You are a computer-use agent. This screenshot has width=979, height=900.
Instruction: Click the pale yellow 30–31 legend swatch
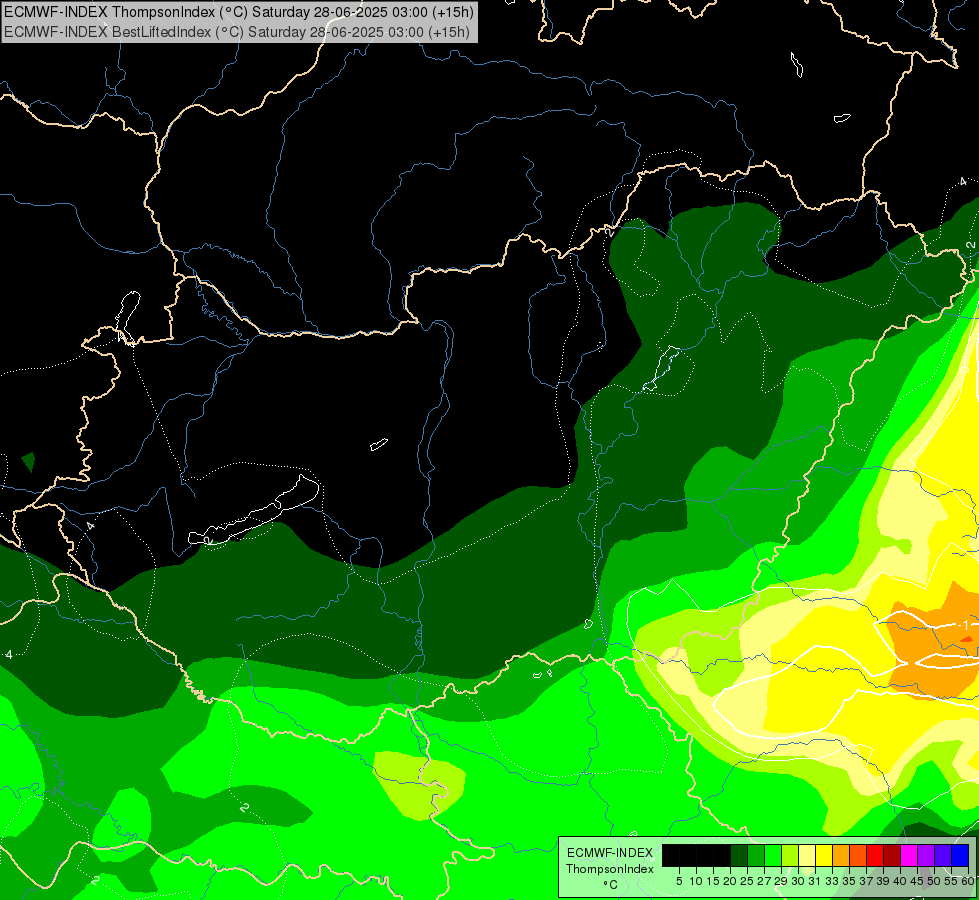tap(807, 855)
